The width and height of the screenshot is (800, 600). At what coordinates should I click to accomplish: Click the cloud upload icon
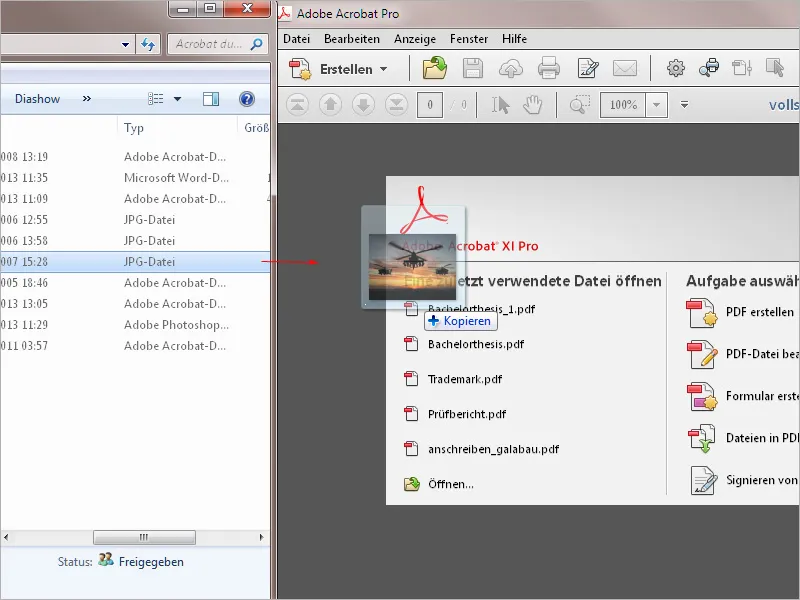click(511, 68)
